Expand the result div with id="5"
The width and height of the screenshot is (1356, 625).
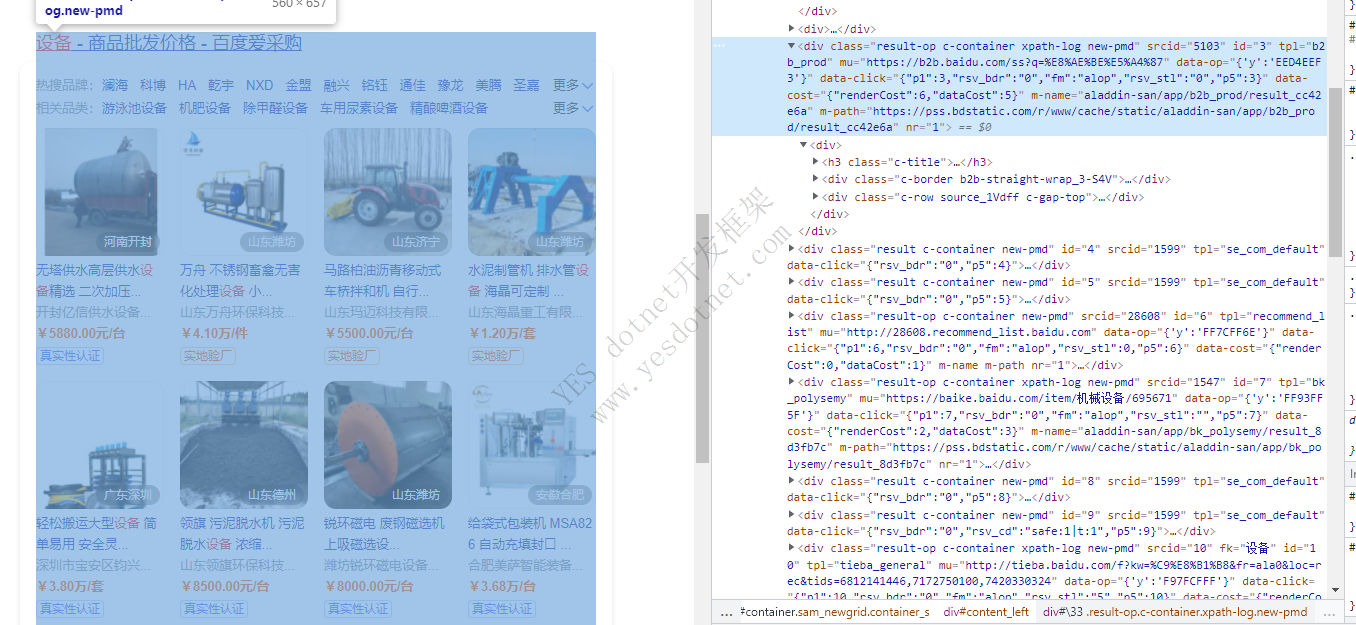(792, 282)
